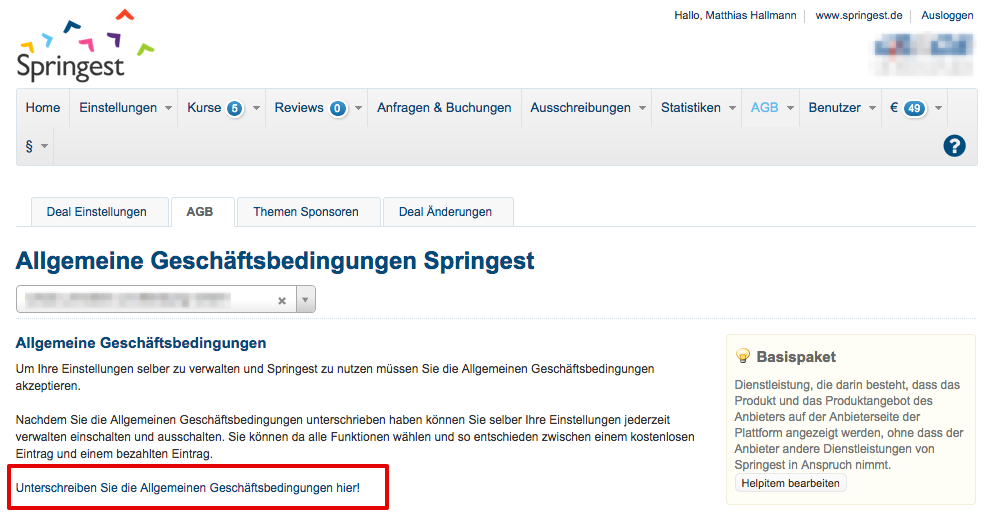This screenshot has width=995, height=517.
Task: Click the Hallo, Matthias Hallmann text
Action: pos(735,15)
